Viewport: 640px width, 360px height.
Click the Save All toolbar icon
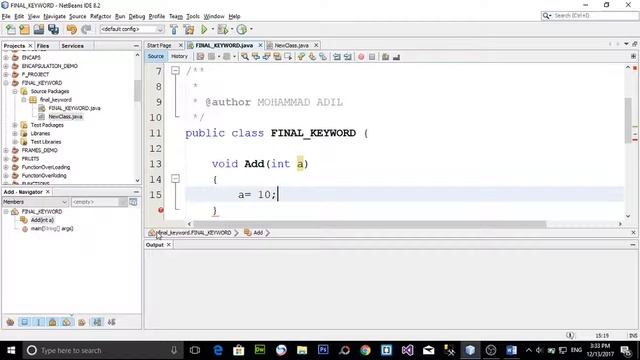click(53, 29)
